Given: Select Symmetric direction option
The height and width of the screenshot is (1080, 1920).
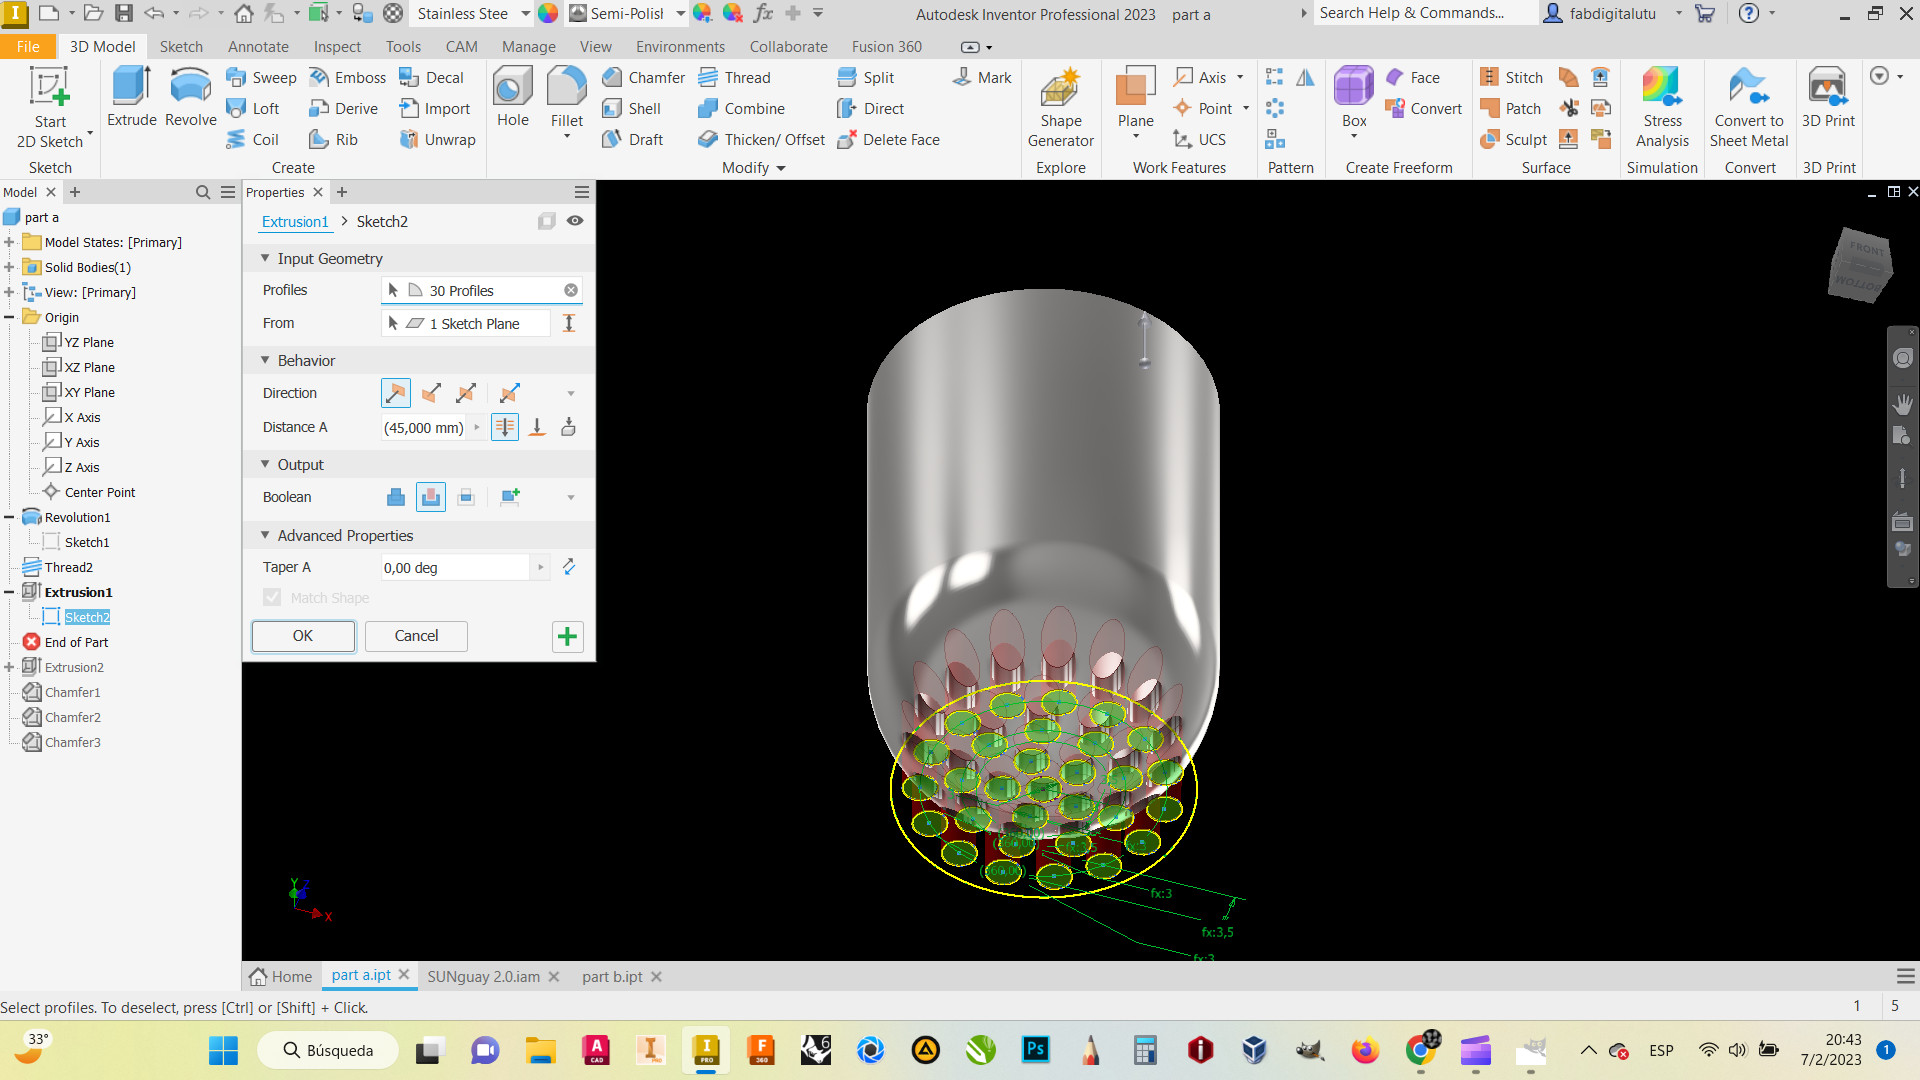Looking at the screenshot, I should click(x=466, y=393).
